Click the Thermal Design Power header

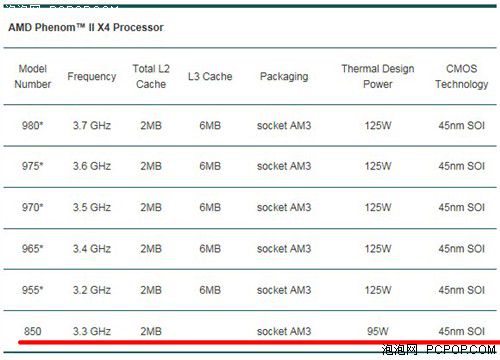[x=378, y=76]
